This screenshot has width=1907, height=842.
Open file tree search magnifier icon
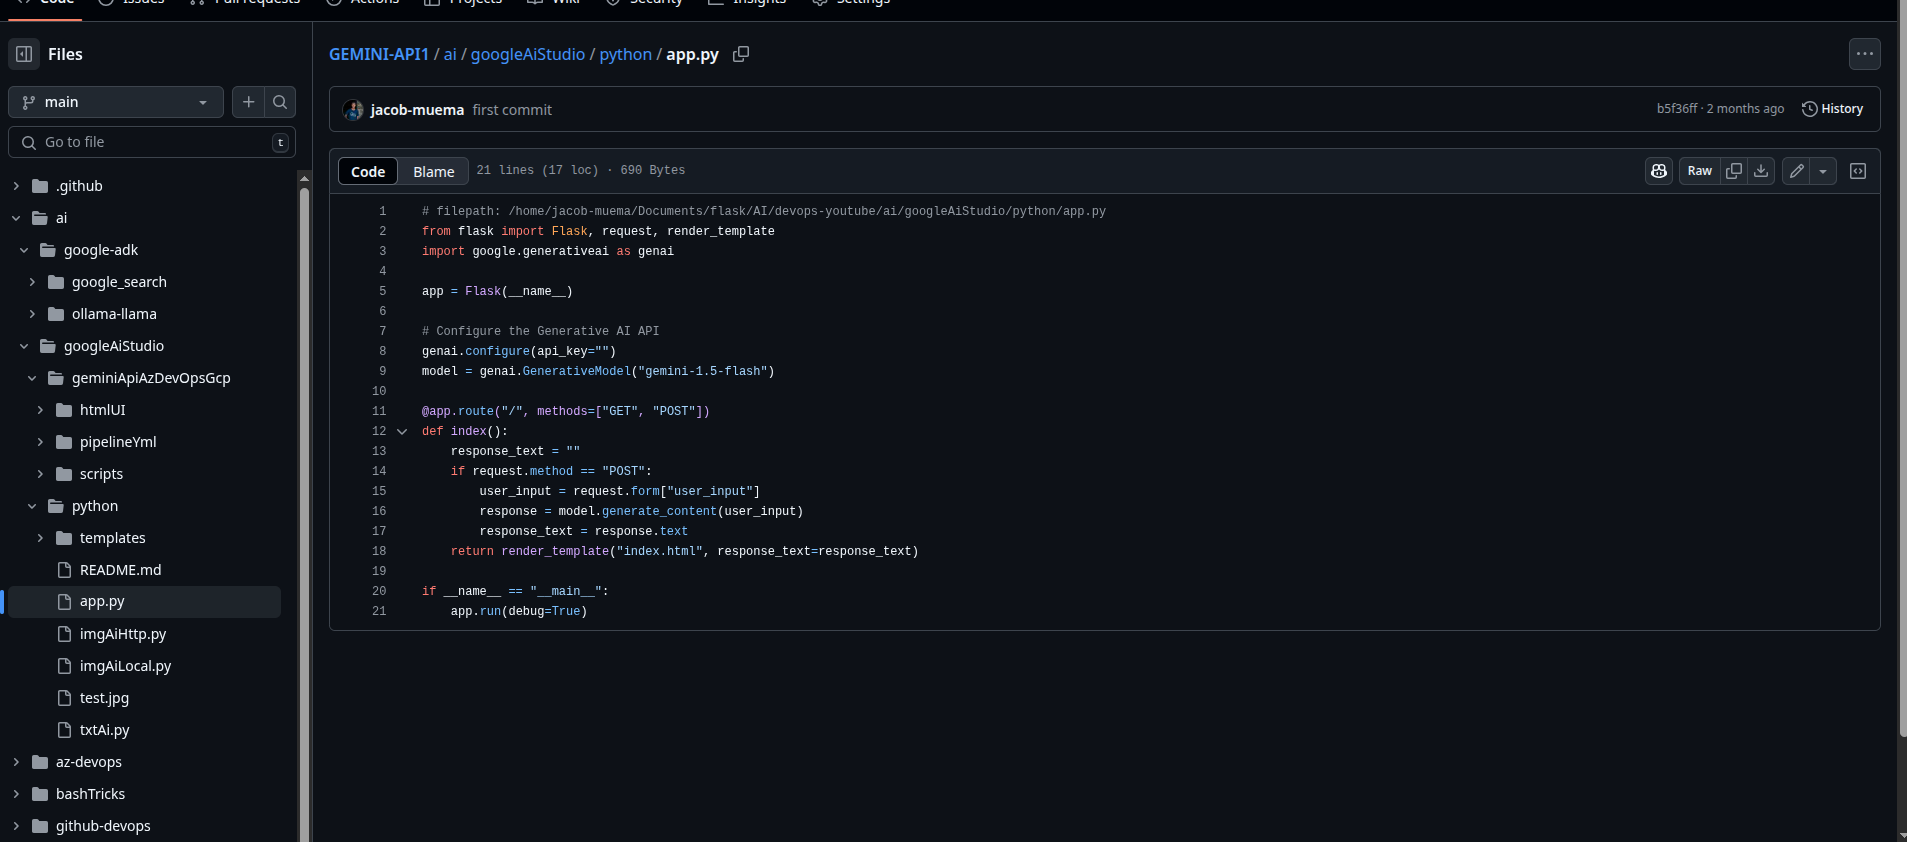pos(280,102)
